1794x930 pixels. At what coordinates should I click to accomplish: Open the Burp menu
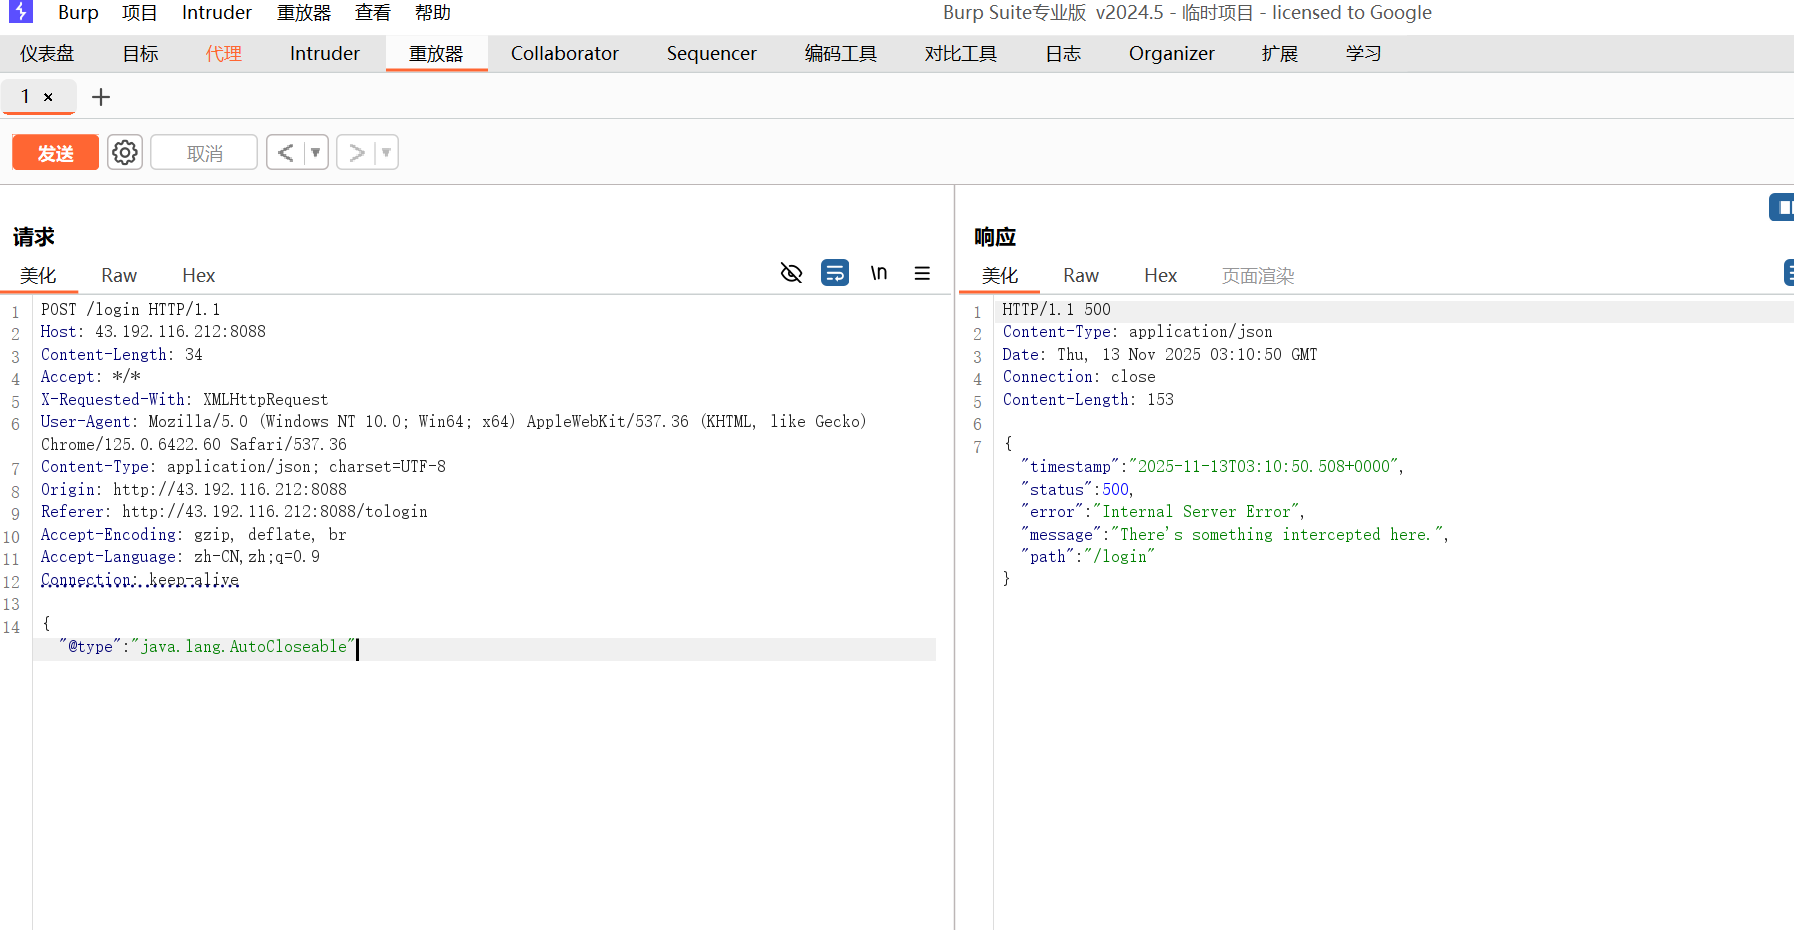78,12
